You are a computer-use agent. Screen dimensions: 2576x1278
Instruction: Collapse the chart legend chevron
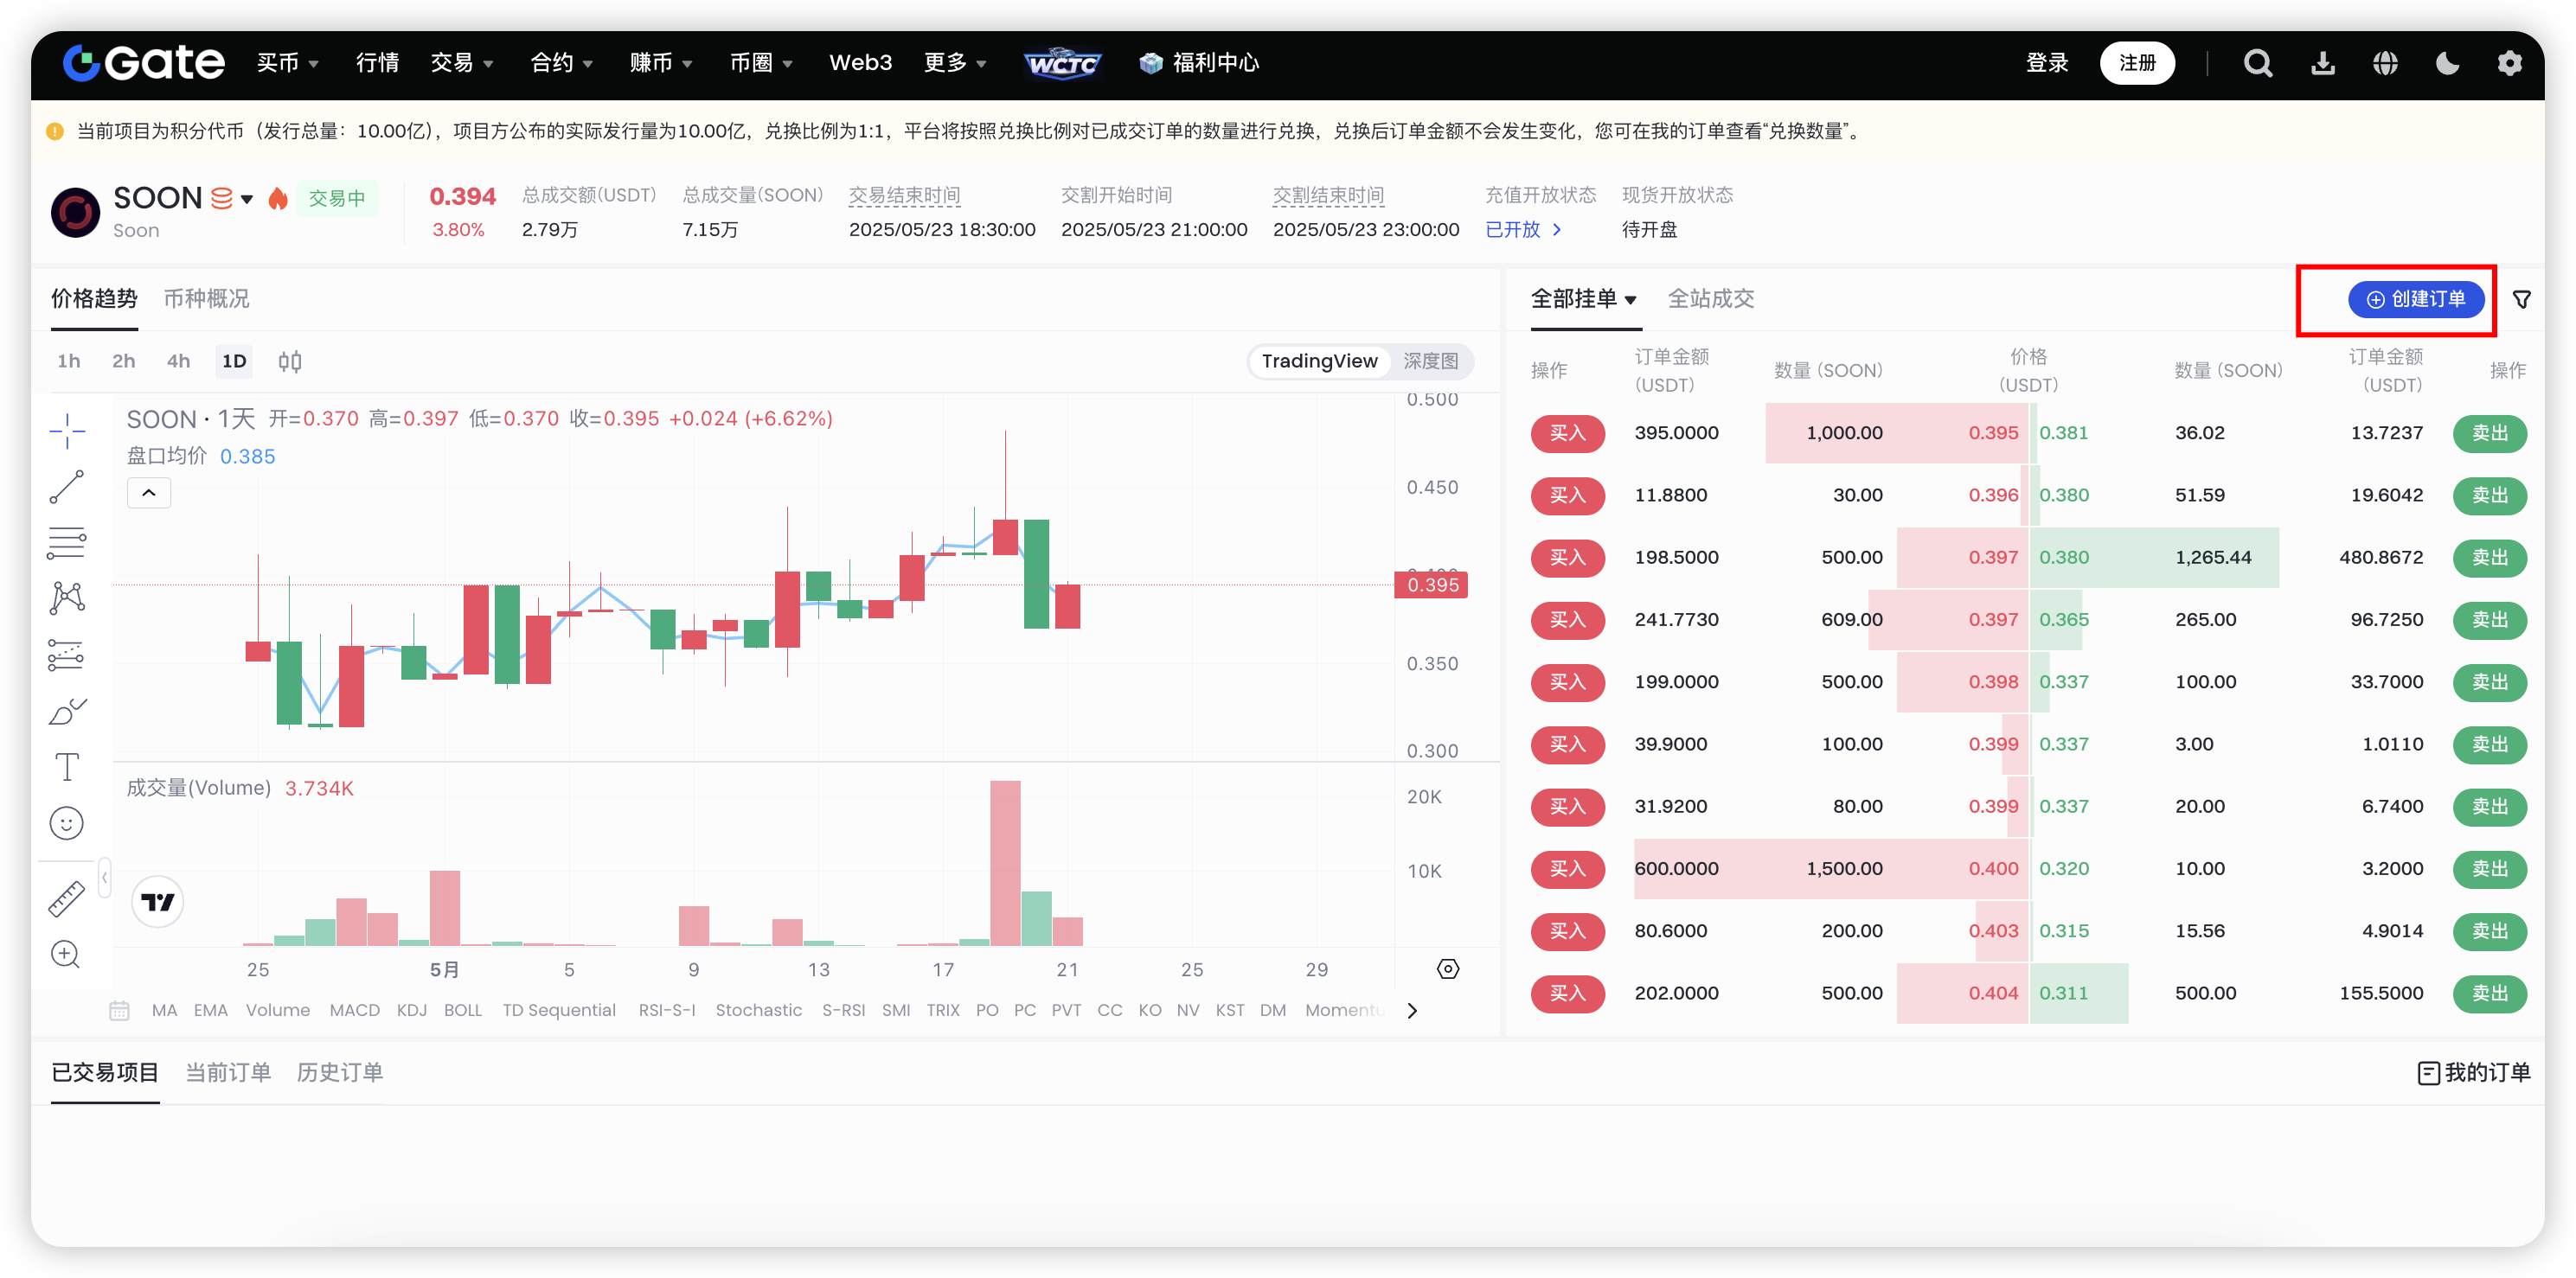click(149, 493)
